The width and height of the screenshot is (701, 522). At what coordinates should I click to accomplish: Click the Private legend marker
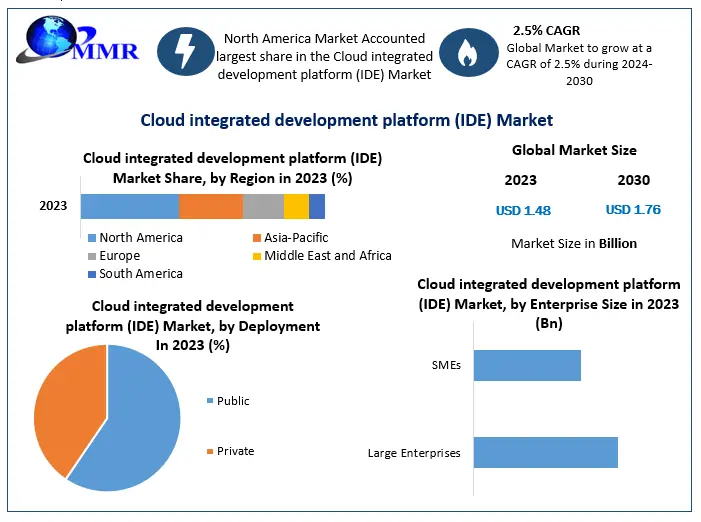209,451
